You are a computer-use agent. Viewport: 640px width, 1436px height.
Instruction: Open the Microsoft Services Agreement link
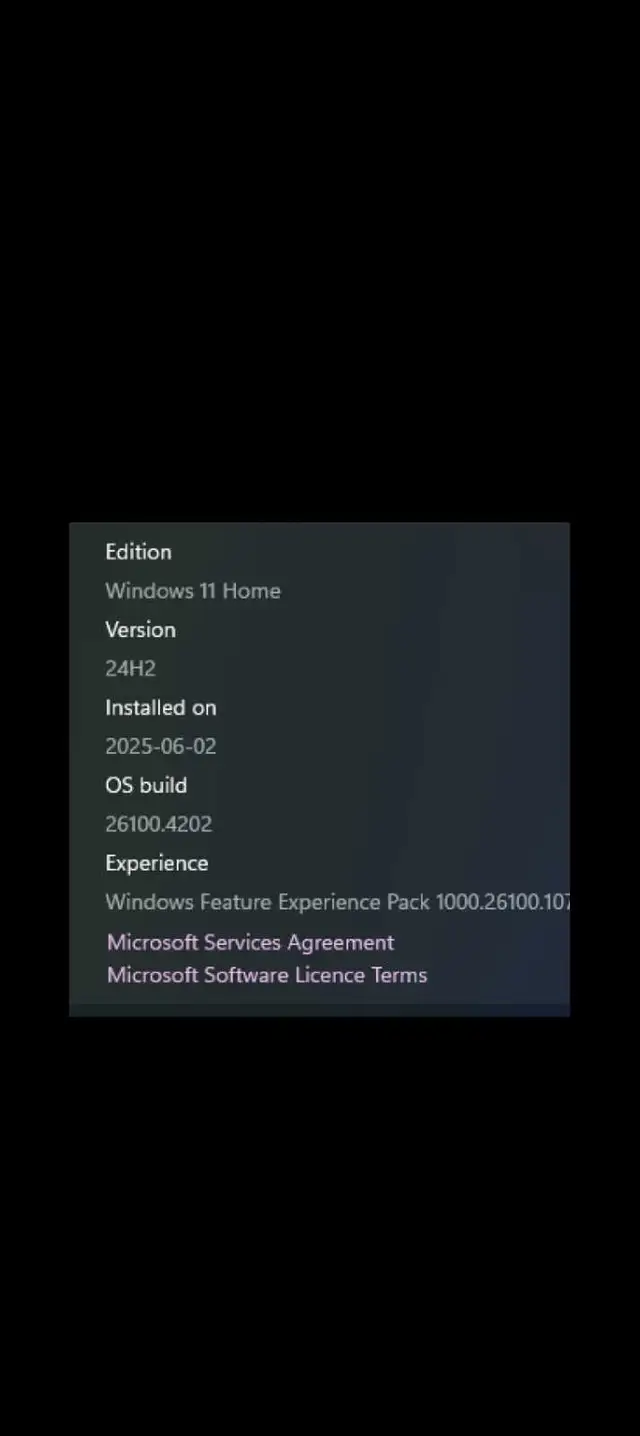click(x=250, y=942)
